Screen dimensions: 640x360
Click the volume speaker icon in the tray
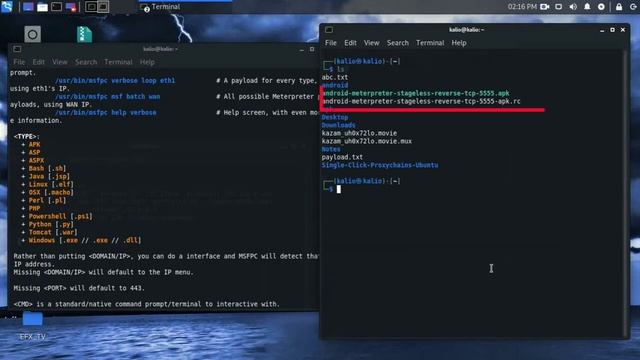pos(573,7)
